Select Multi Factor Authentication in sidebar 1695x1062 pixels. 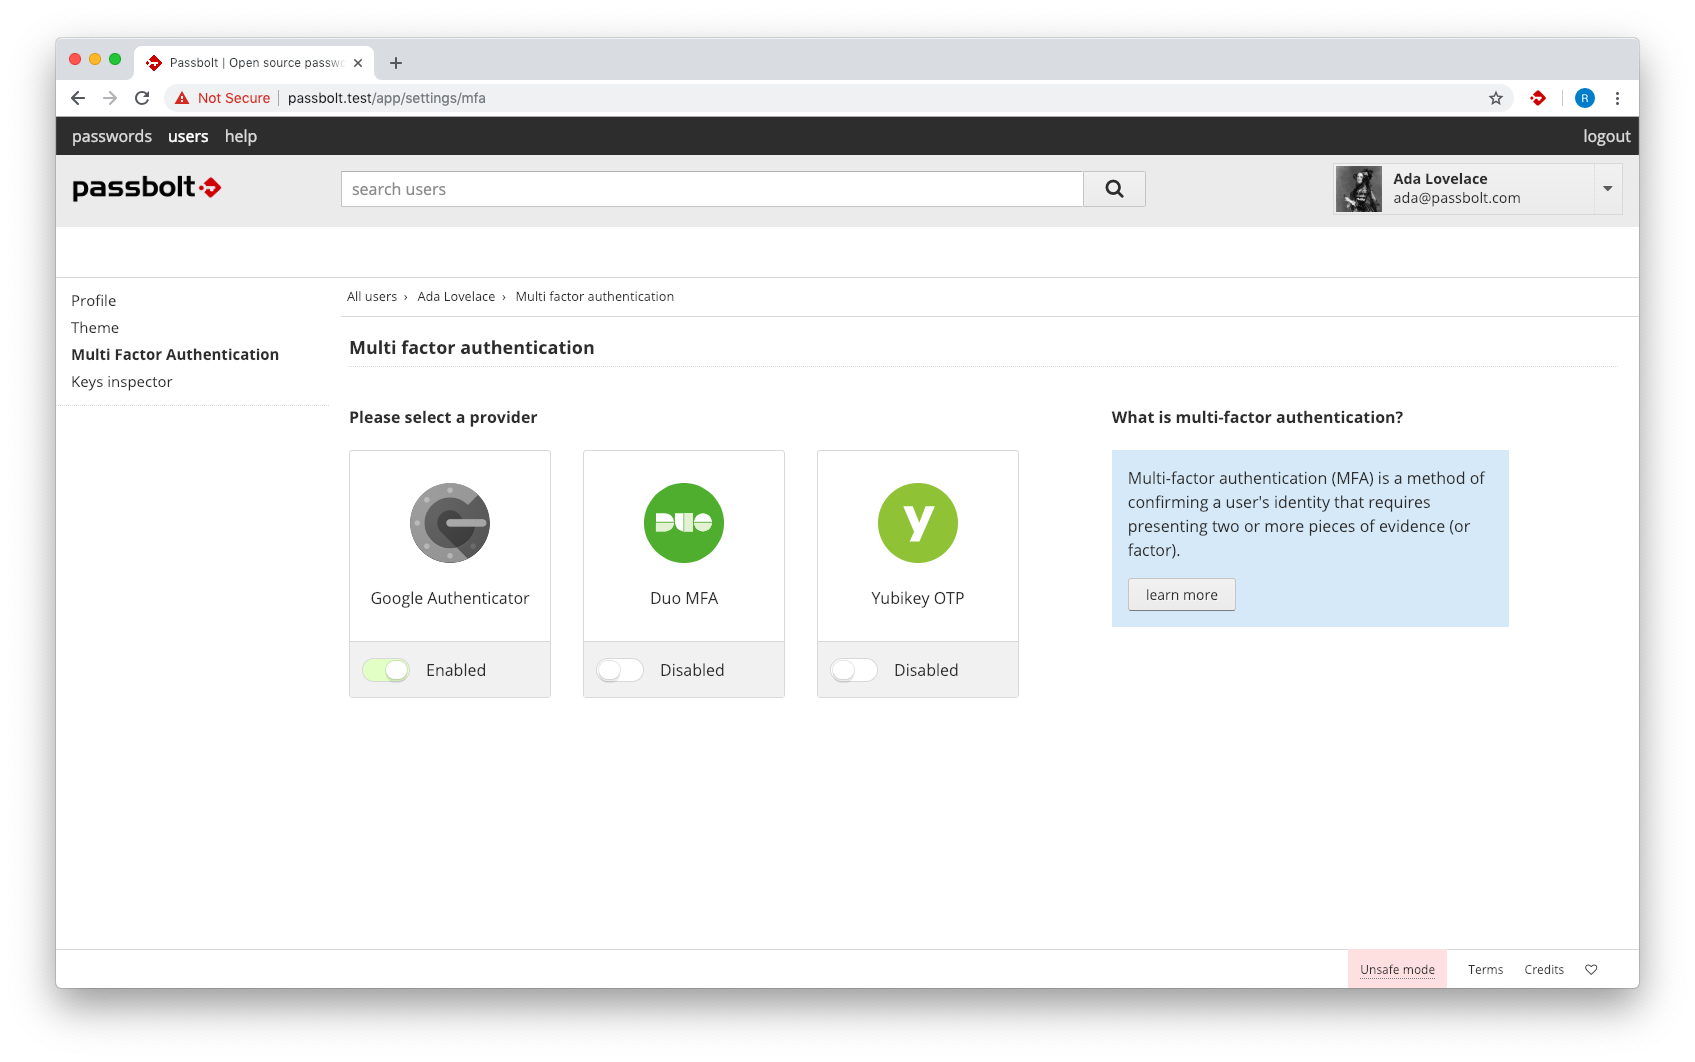tap(175, 355)
